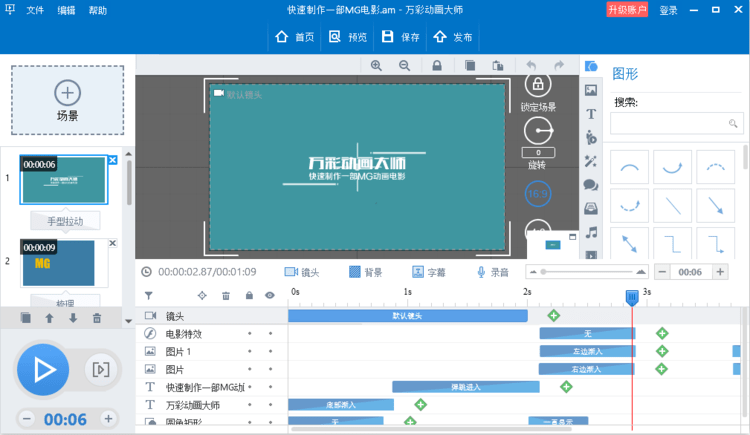Screen dimensions: 750x435
Task: Click the zoom in magnifier icon
Action: pos(377,65)
